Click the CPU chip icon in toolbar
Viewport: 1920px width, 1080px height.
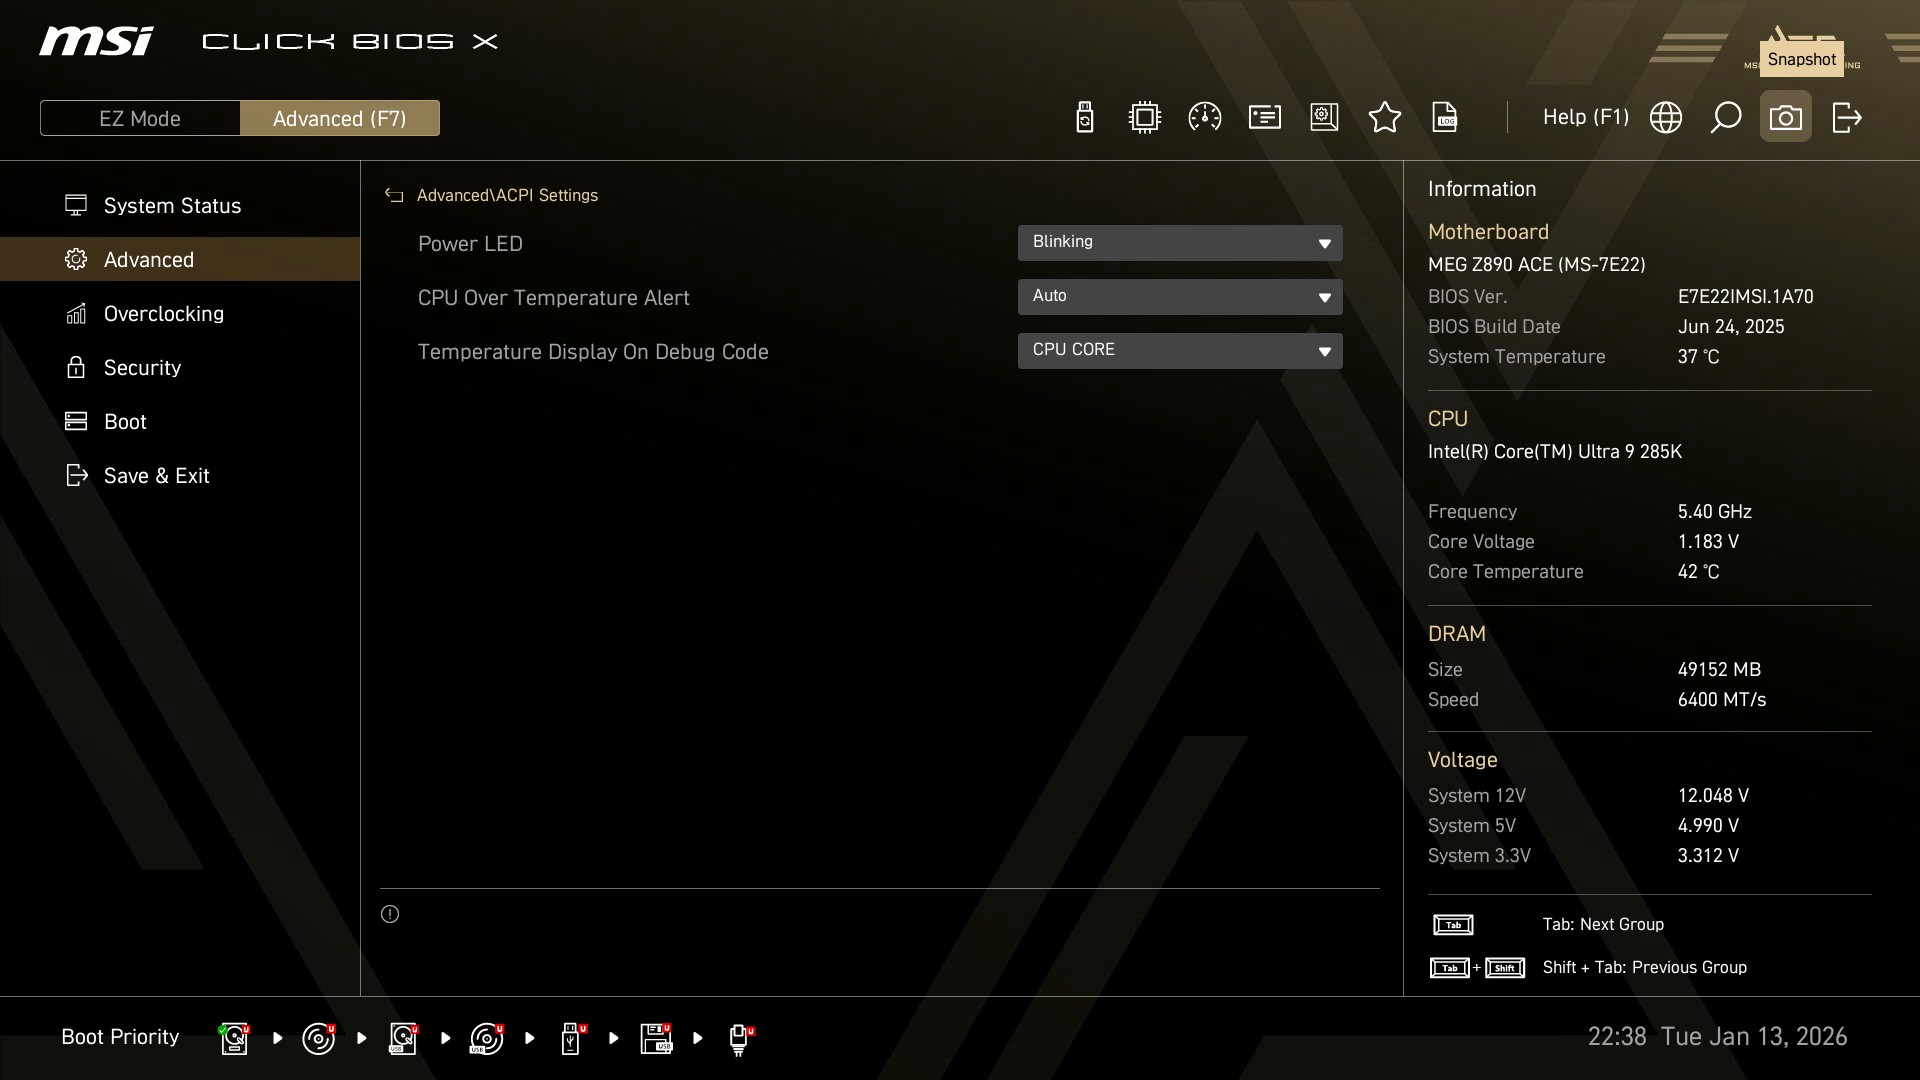[x=1144, y=118]
